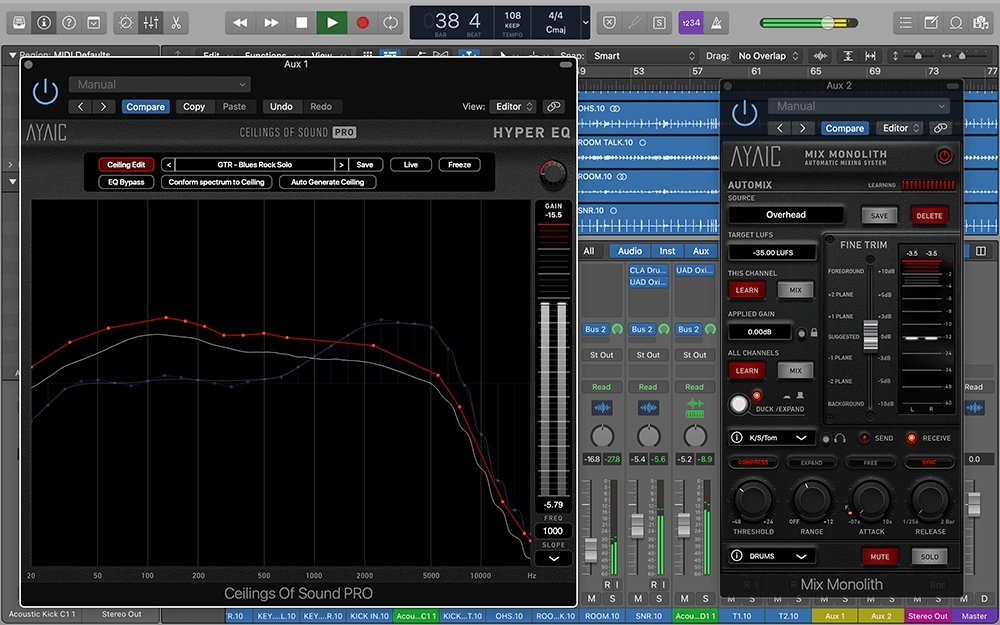The height and width of the screenshot is (625, 1000).
Task: Open the Library icon in Logic toolbar
Action: click(19, 23)
